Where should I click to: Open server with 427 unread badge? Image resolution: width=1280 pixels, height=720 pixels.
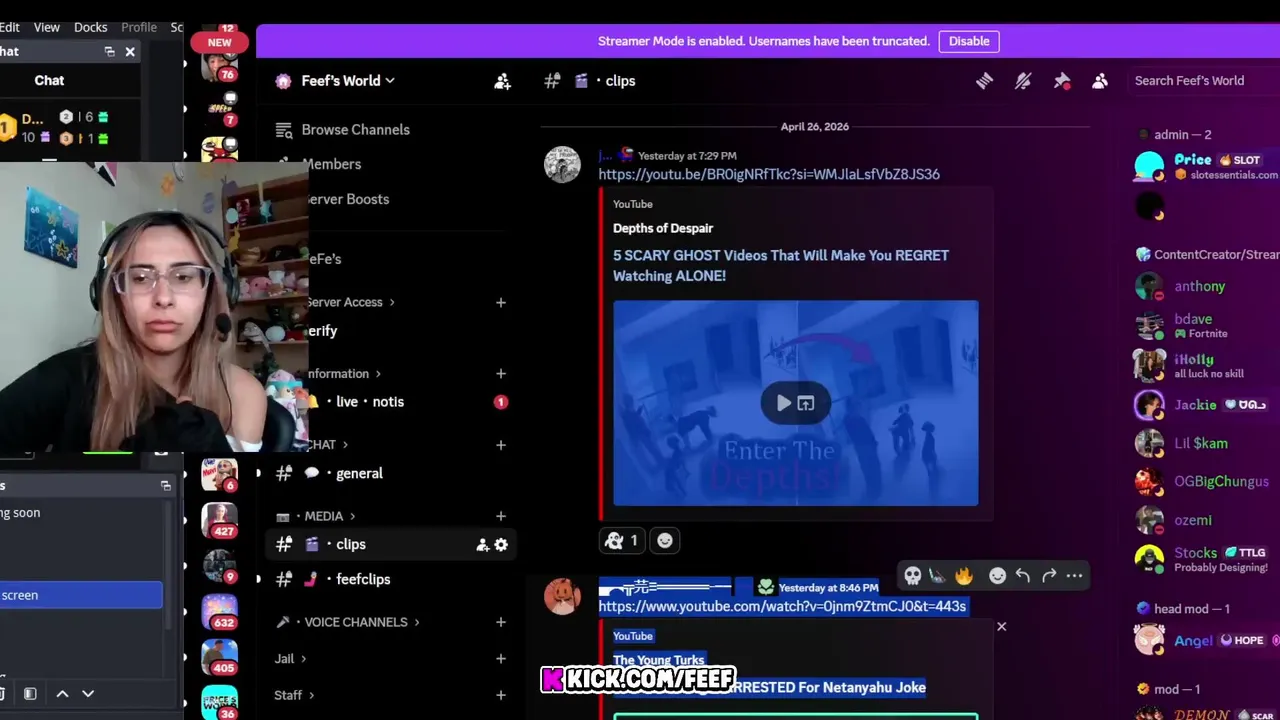tap(219, 522)
